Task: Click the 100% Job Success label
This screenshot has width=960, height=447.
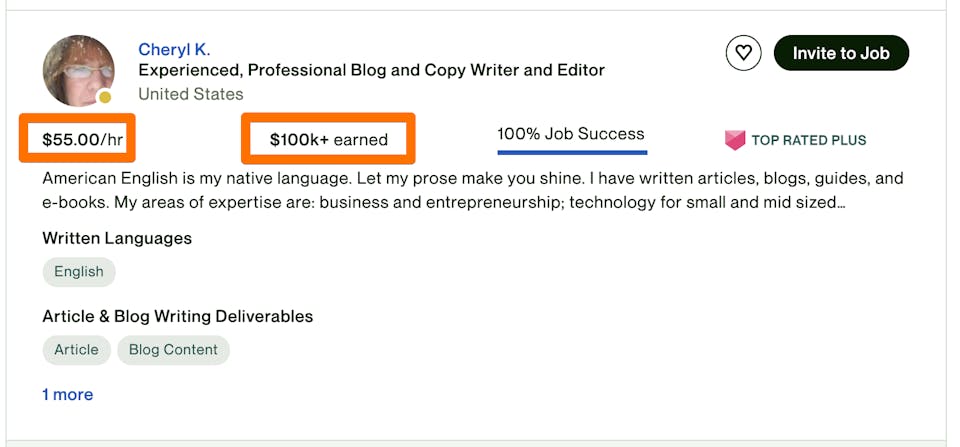Action: pyautogui.click(x=571, y=133)
